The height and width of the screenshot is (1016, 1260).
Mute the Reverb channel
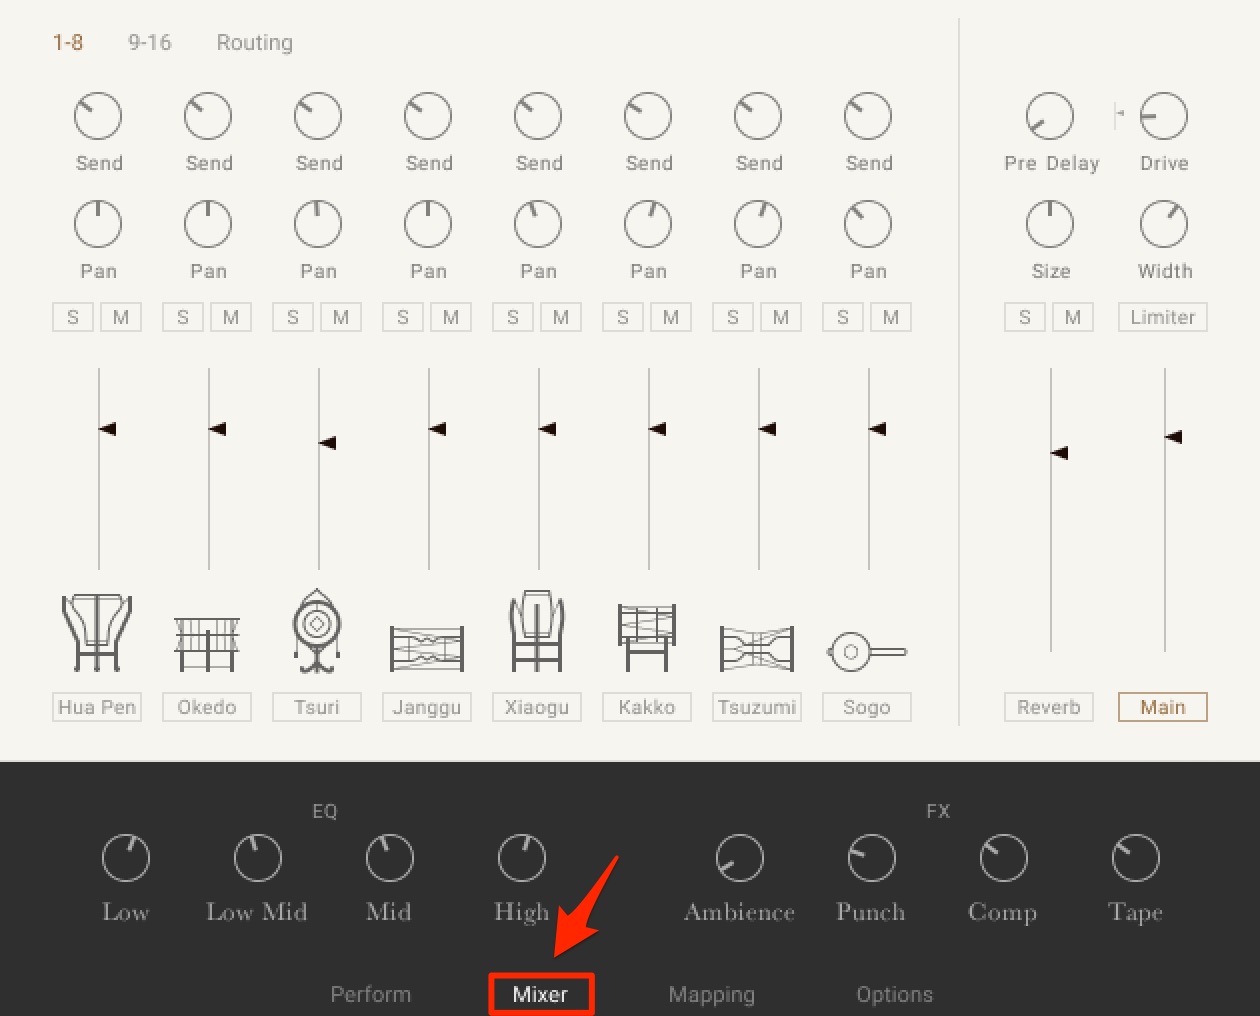point(1073,317)
